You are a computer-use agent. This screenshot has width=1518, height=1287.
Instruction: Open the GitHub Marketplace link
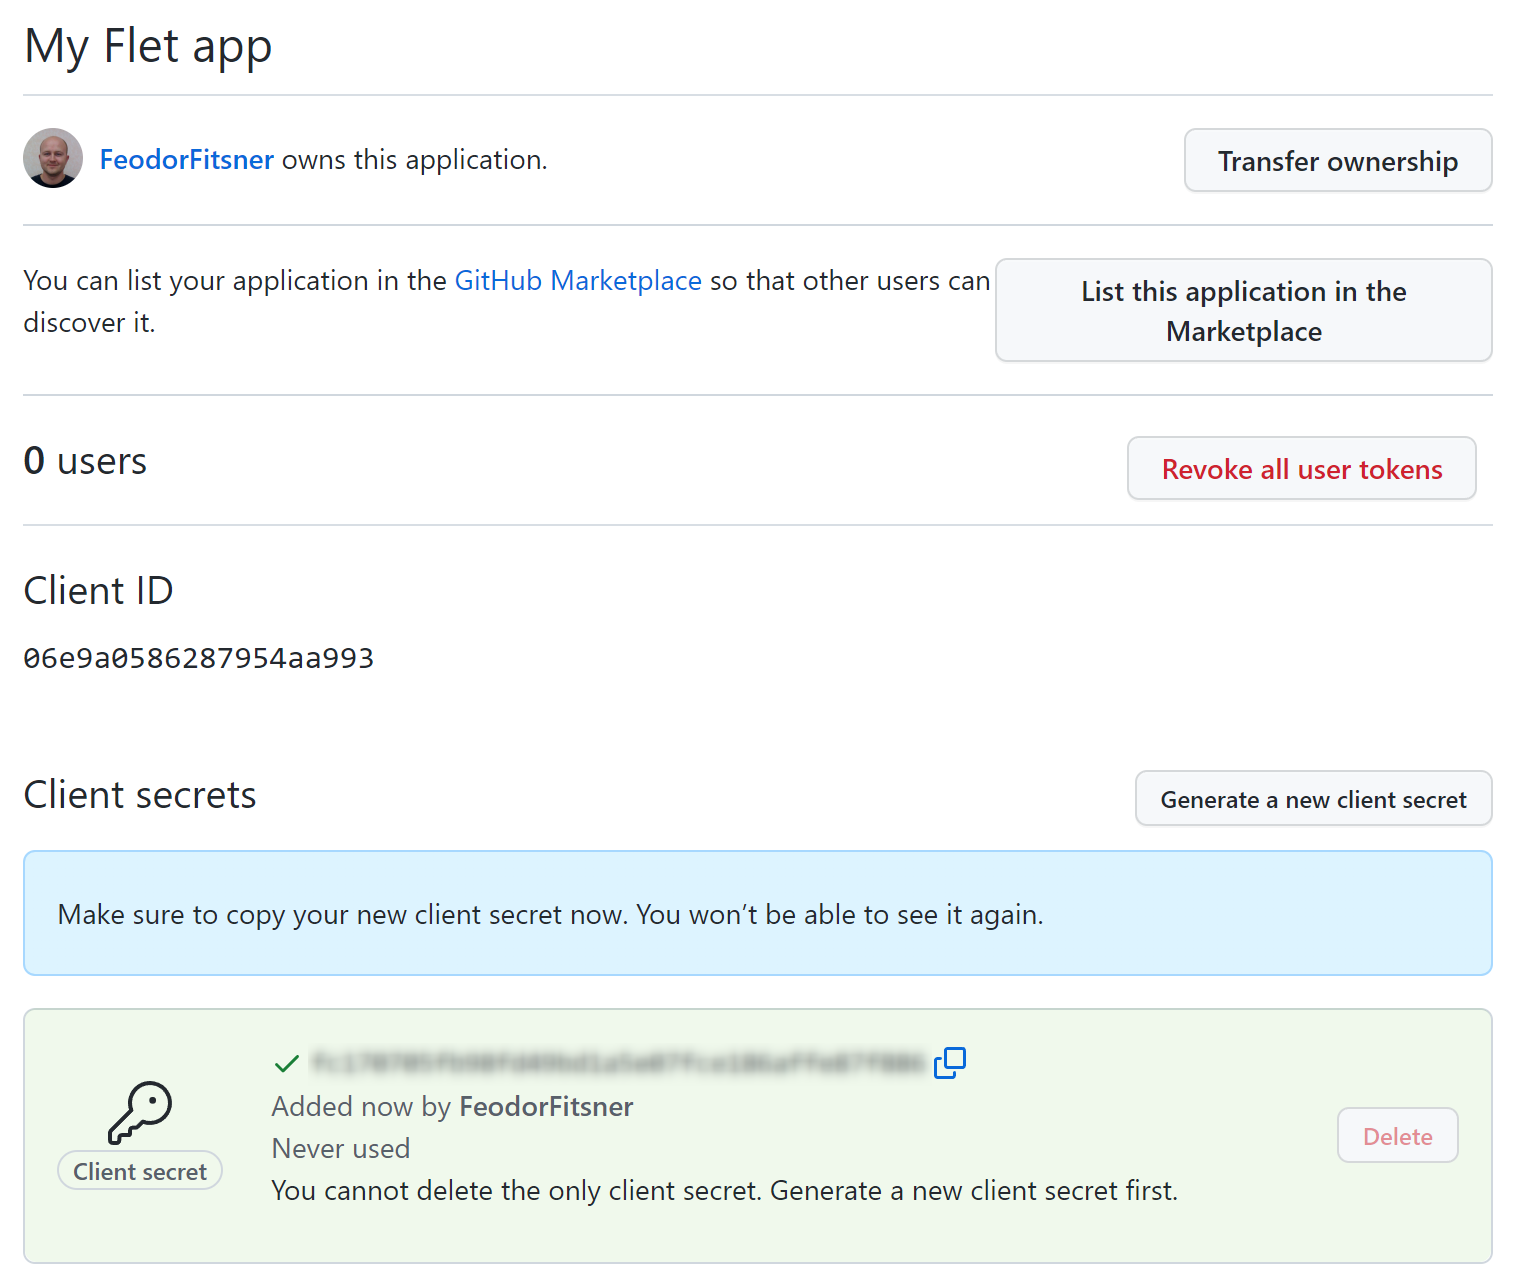[578, 281]
